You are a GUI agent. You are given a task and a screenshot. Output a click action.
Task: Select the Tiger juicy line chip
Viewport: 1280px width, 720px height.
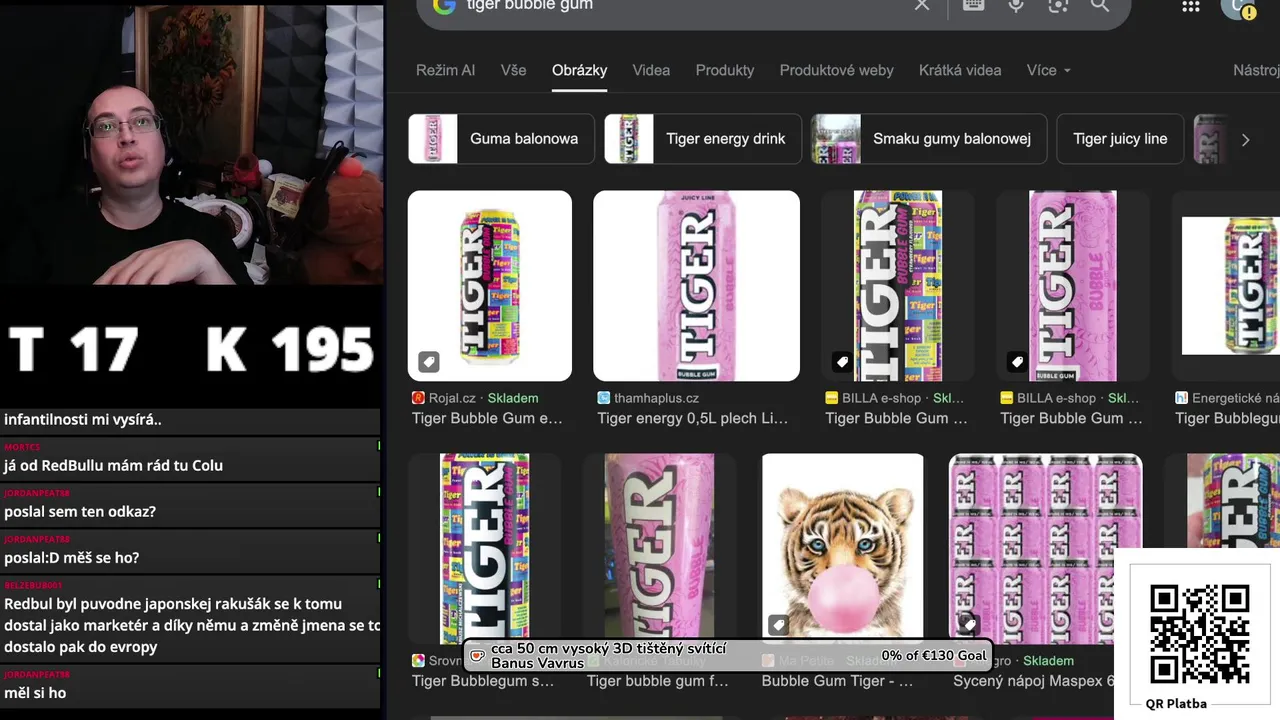point(1120,139)
